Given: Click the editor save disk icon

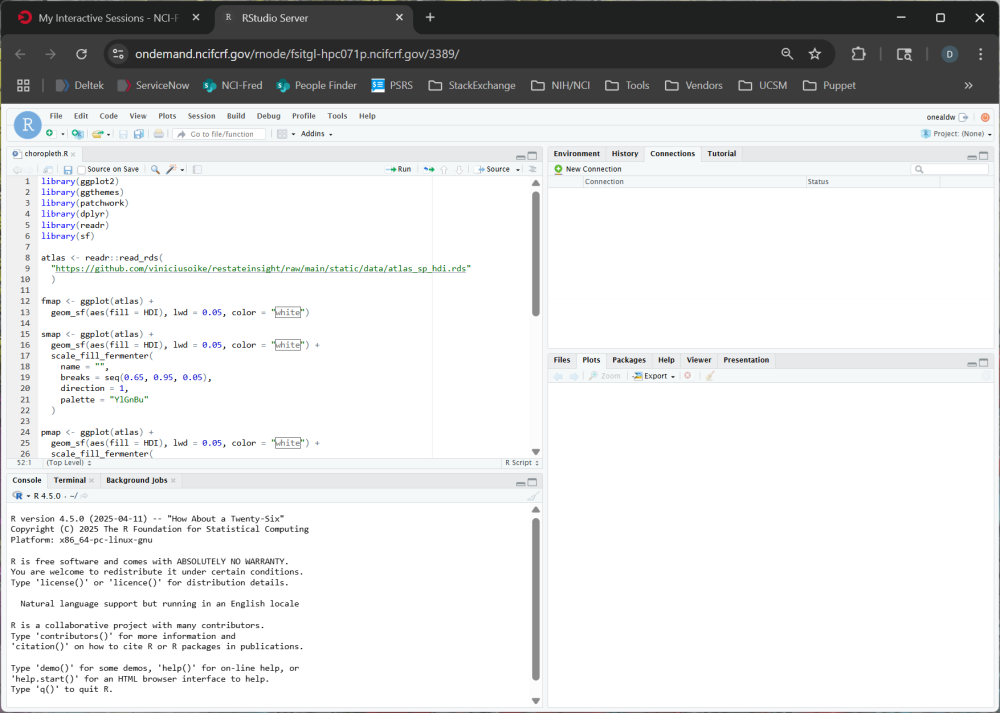Looking at the screenshot, I should tap(68, 170).
